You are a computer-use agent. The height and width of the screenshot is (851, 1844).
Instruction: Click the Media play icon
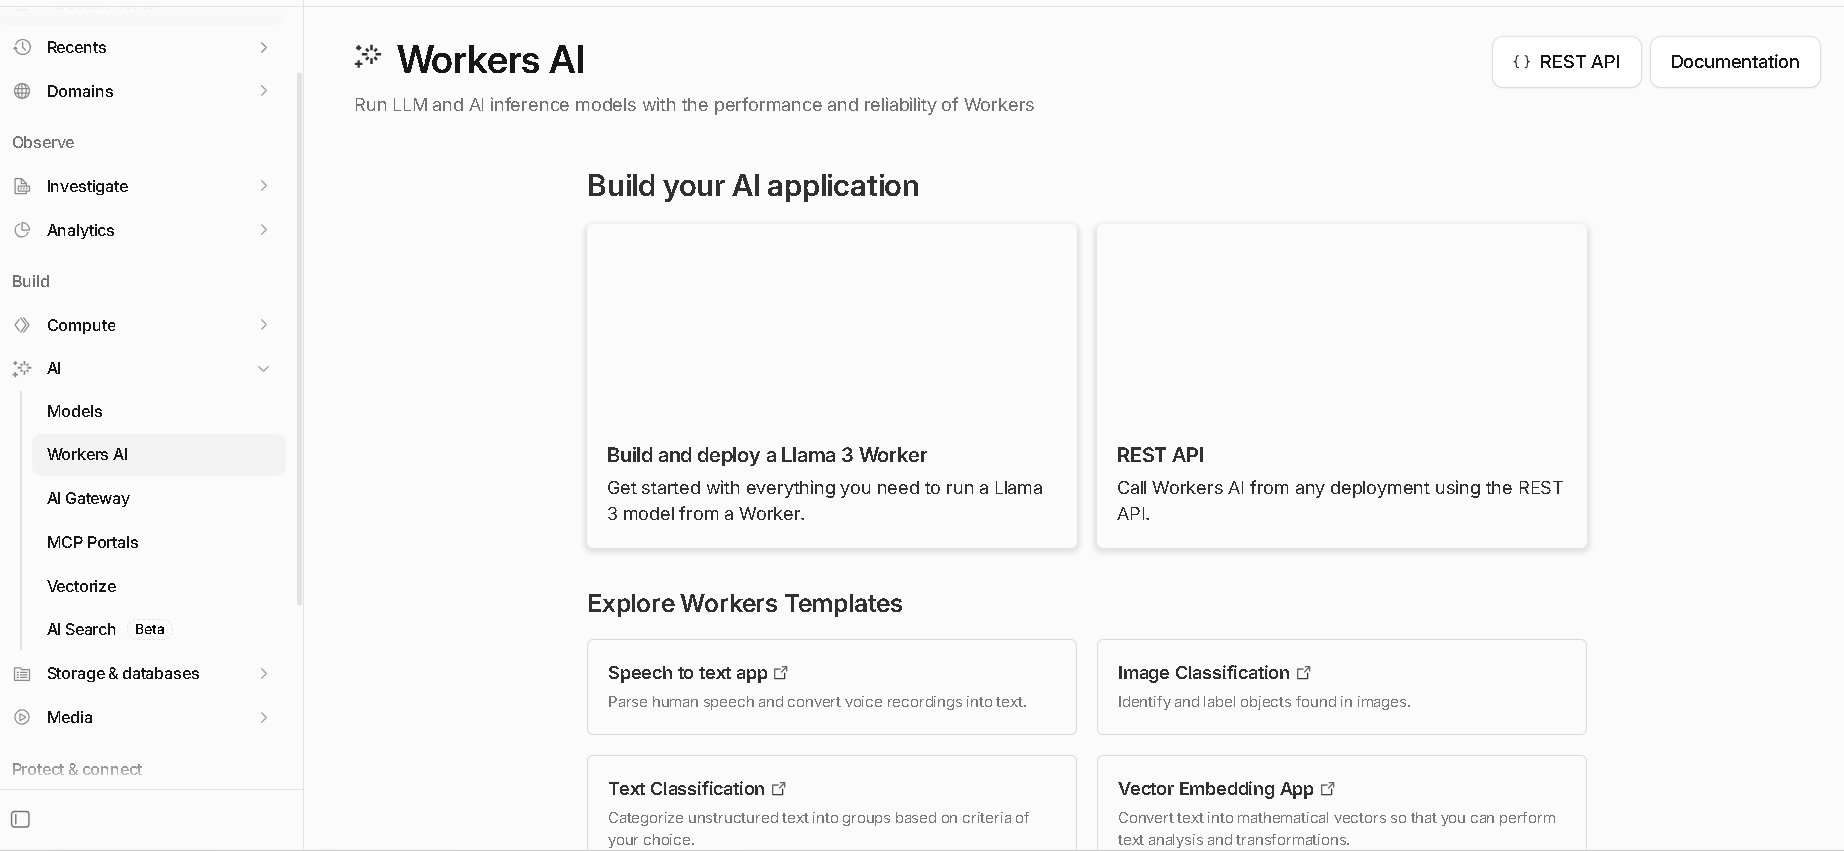(x=22, y=717)
